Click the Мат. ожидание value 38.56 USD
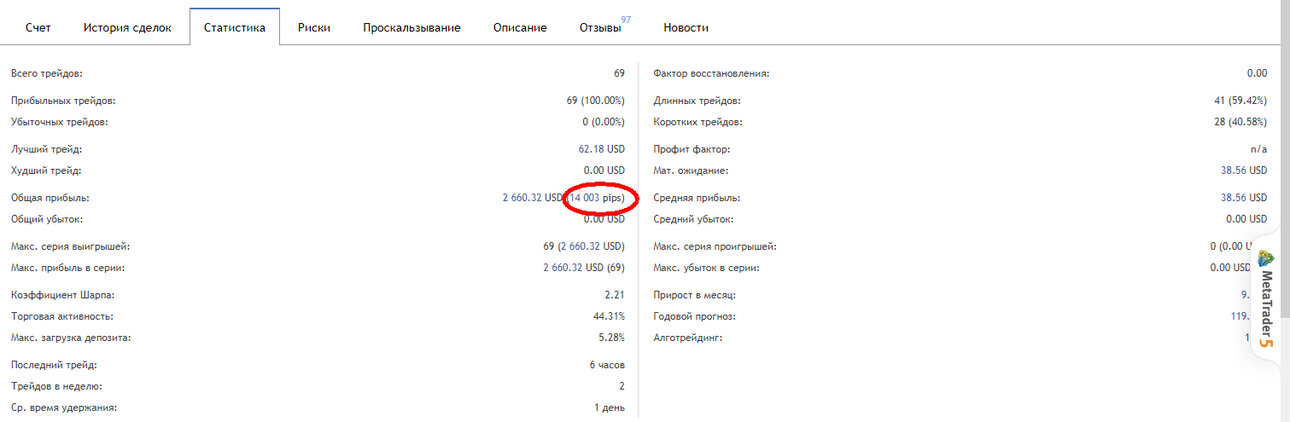 coord(1244,171)
